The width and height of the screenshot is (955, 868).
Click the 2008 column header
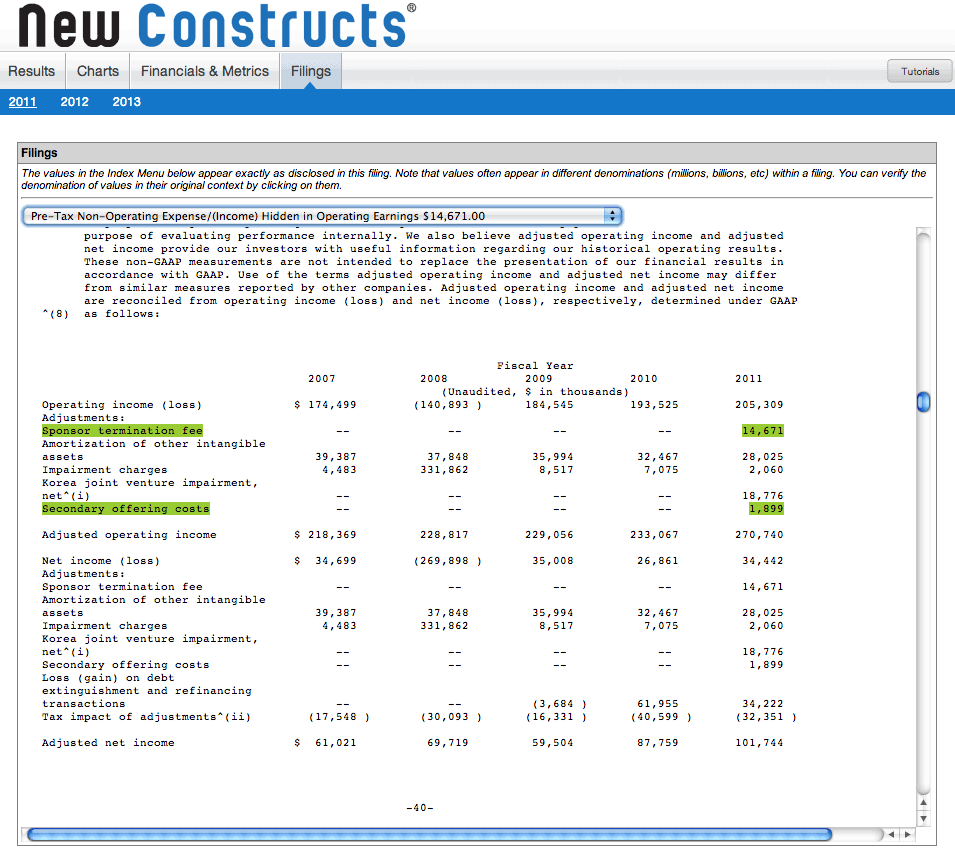click(434, 379)
